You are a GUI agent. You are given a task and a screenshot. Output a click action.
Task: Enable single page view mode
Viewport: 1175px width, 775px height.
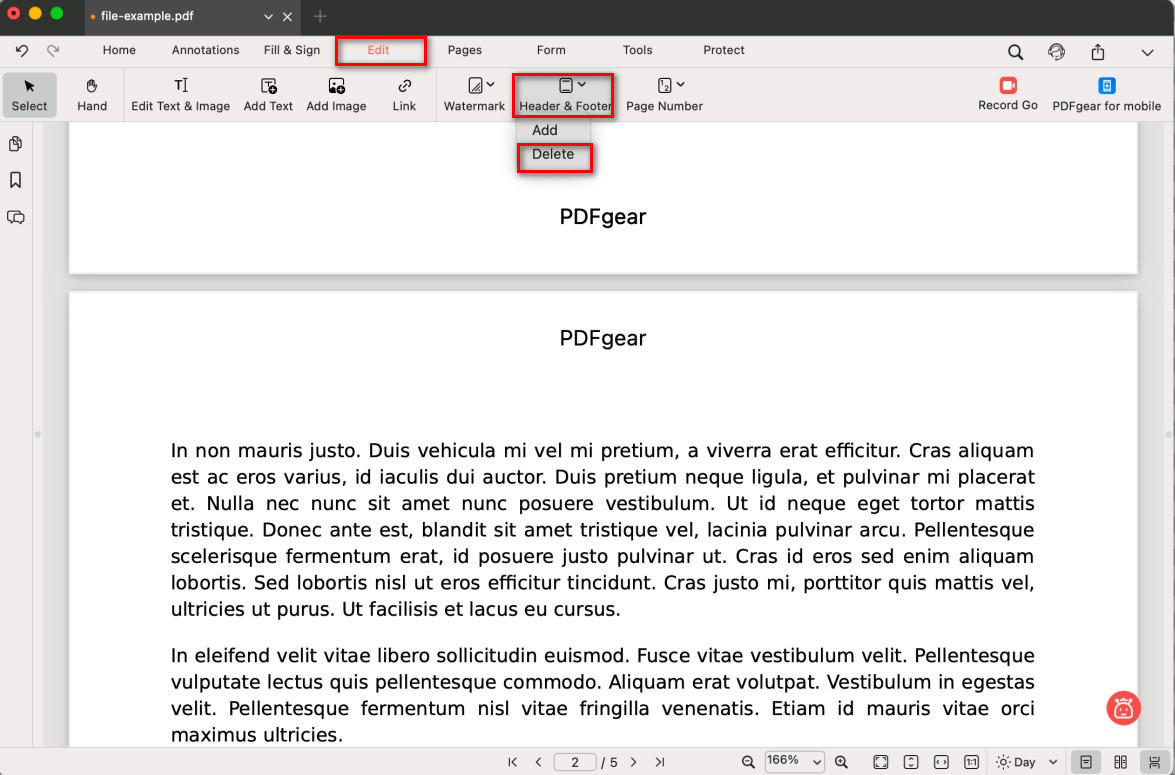coord(1085,762)
